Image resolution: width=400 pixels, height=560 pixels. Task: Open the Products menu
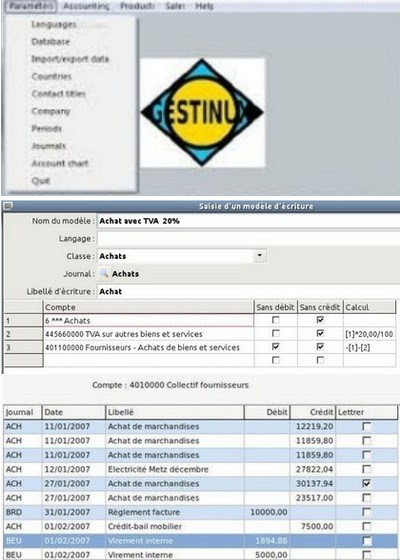(138, 6)
